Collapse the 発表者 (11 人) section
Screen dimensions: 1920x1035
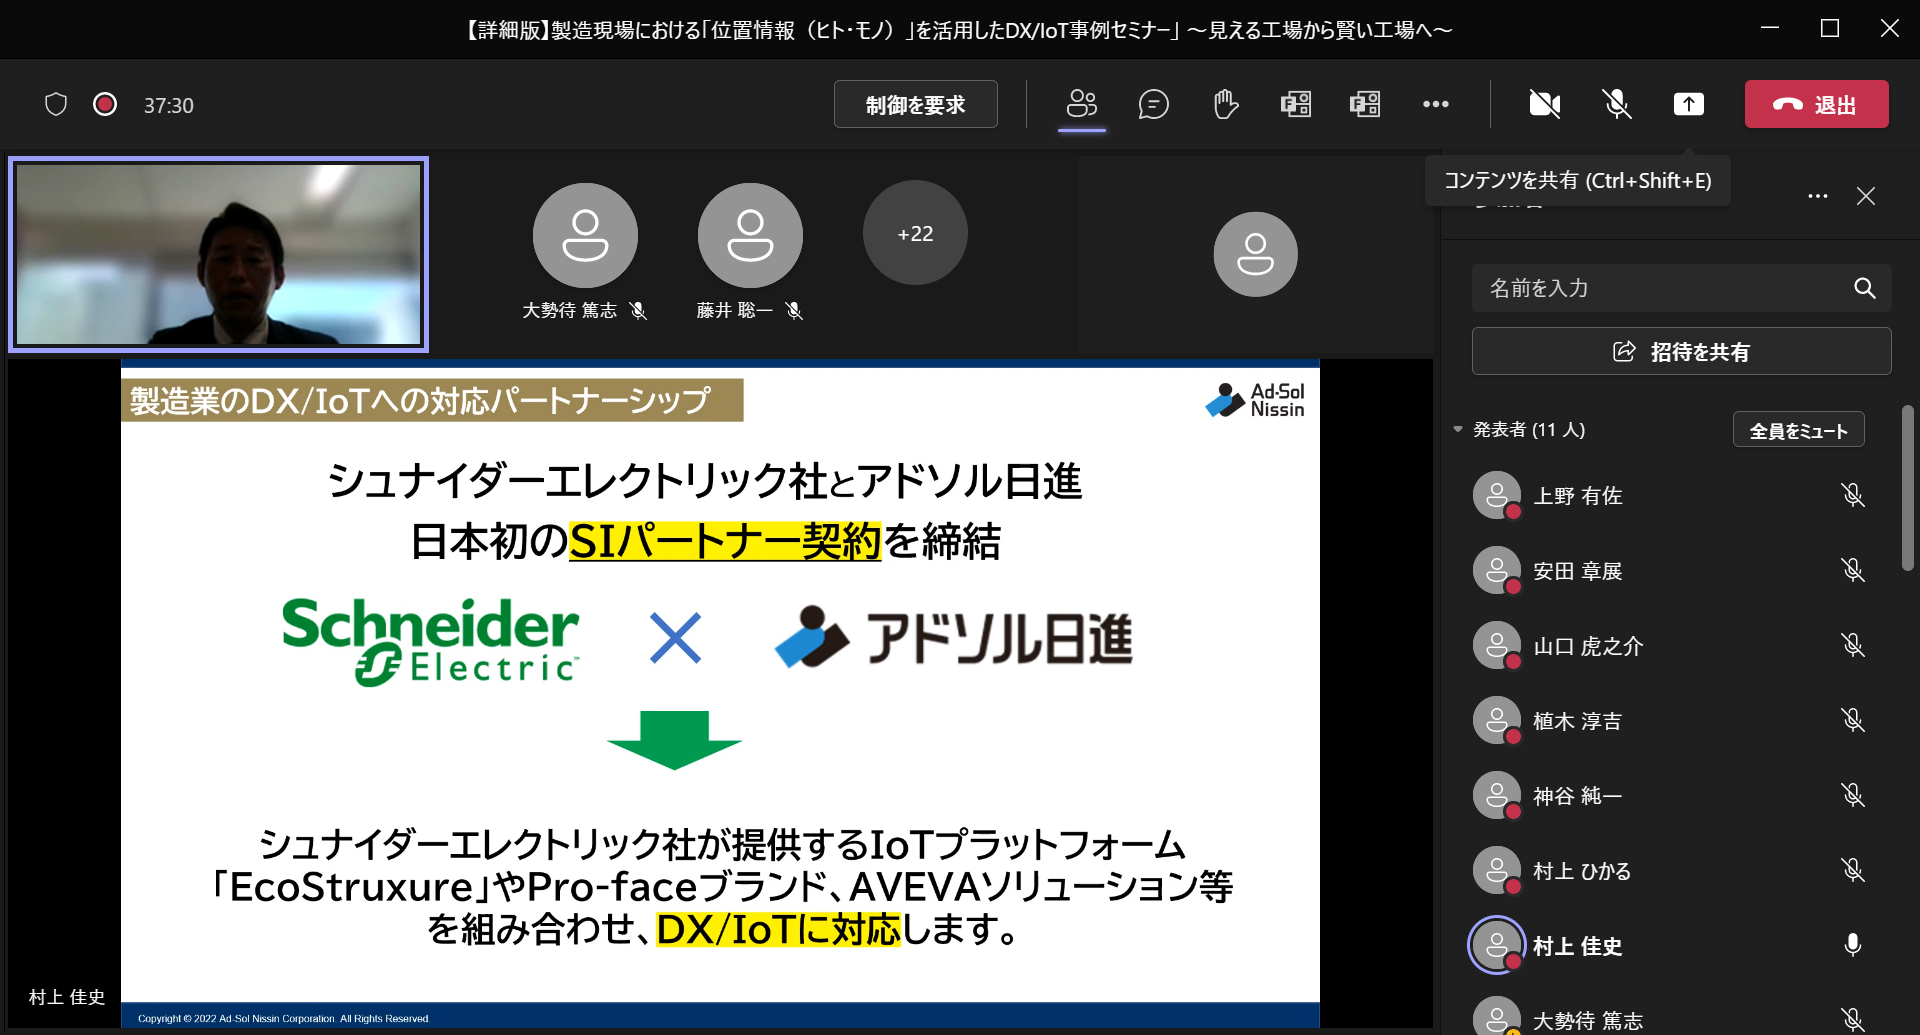tap(1458, 430)
